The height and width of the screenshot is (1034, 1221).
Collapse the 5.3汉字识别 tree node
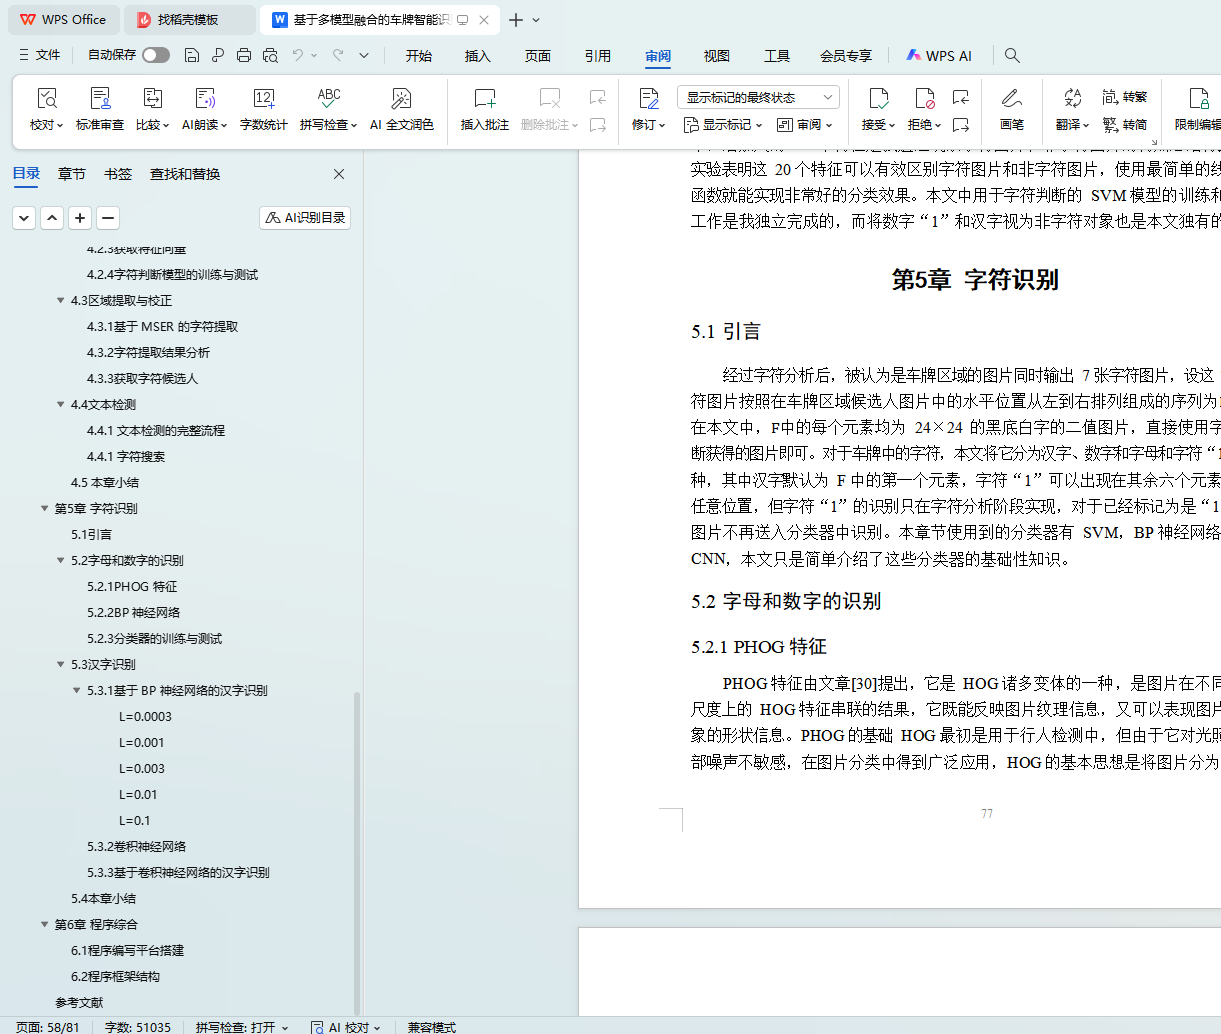tap(61, 665)
